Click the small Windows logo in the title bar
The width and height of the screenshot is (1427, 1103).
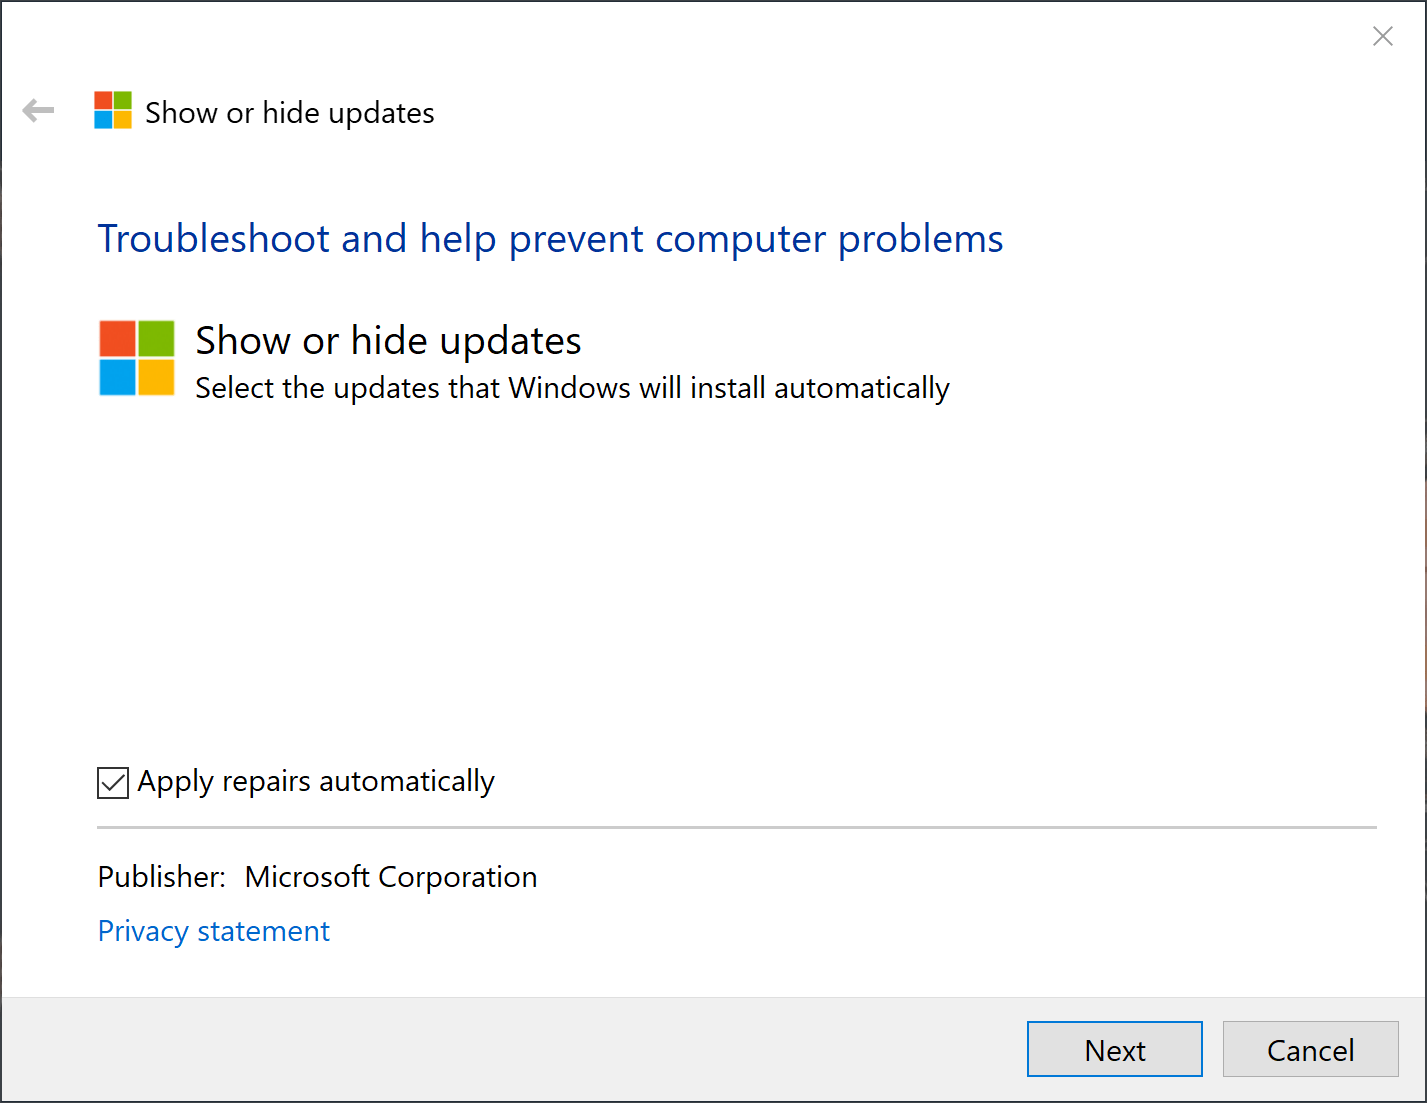pyautogui.click(x=112, y=110)
